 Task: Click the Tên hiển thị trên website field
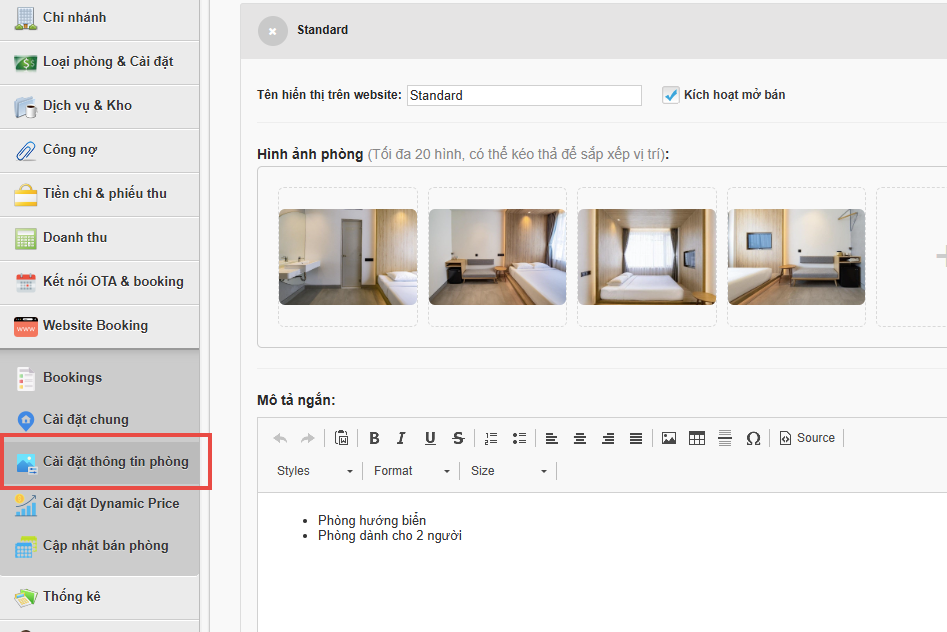pos(524,96)
